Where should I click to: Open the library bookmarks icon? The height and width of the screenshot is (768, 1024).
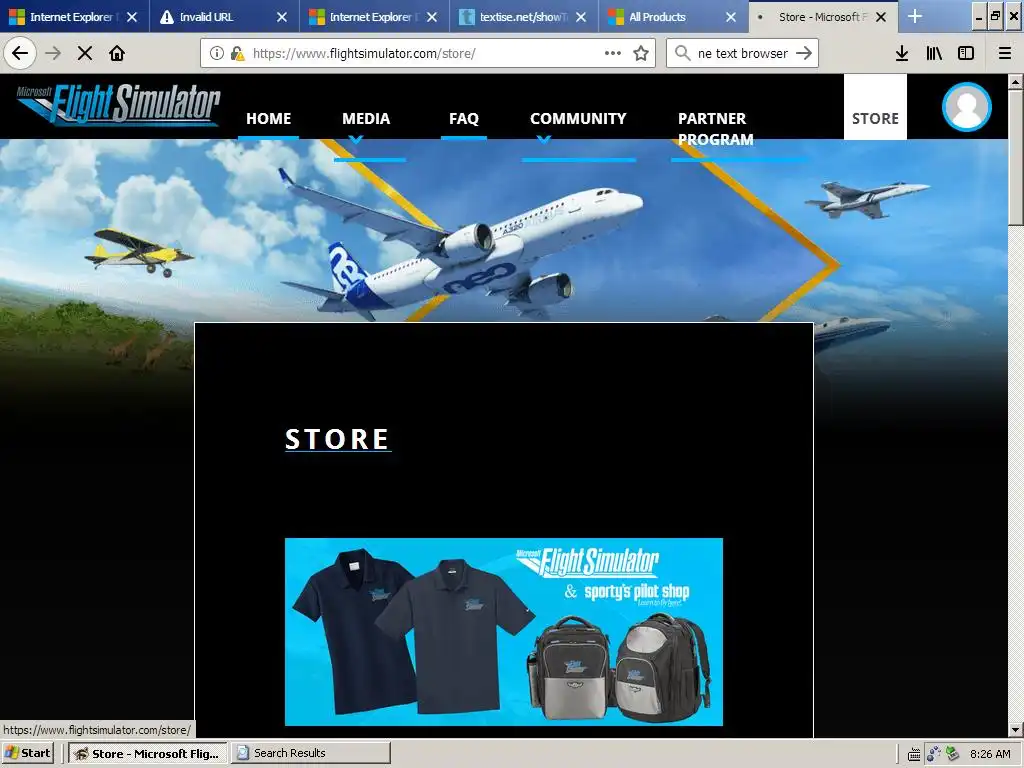[x=934, y=53]
